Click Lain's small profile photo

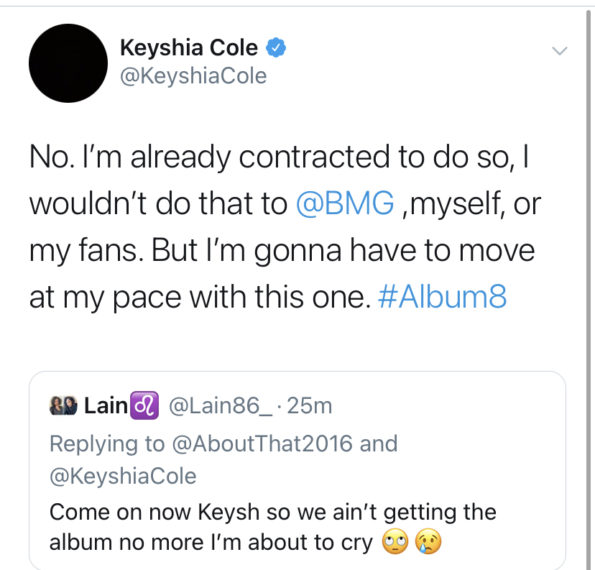coord(63,406)
